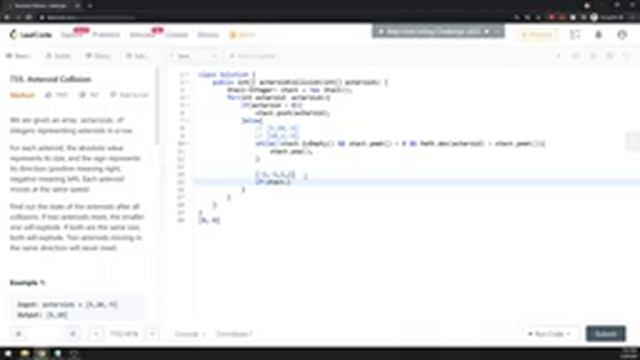Click the problem list icon at bottom left
Image resolution: width=640 pixels, height=360 pixels.
pyautogui.click(x=18, y=333)
